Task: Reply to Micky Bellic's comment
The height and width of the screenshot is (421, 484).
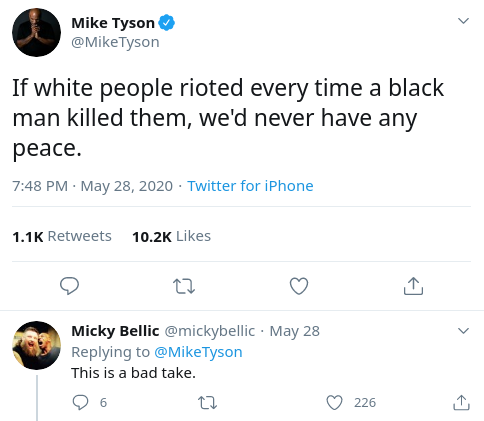Action: click(80, 402)
